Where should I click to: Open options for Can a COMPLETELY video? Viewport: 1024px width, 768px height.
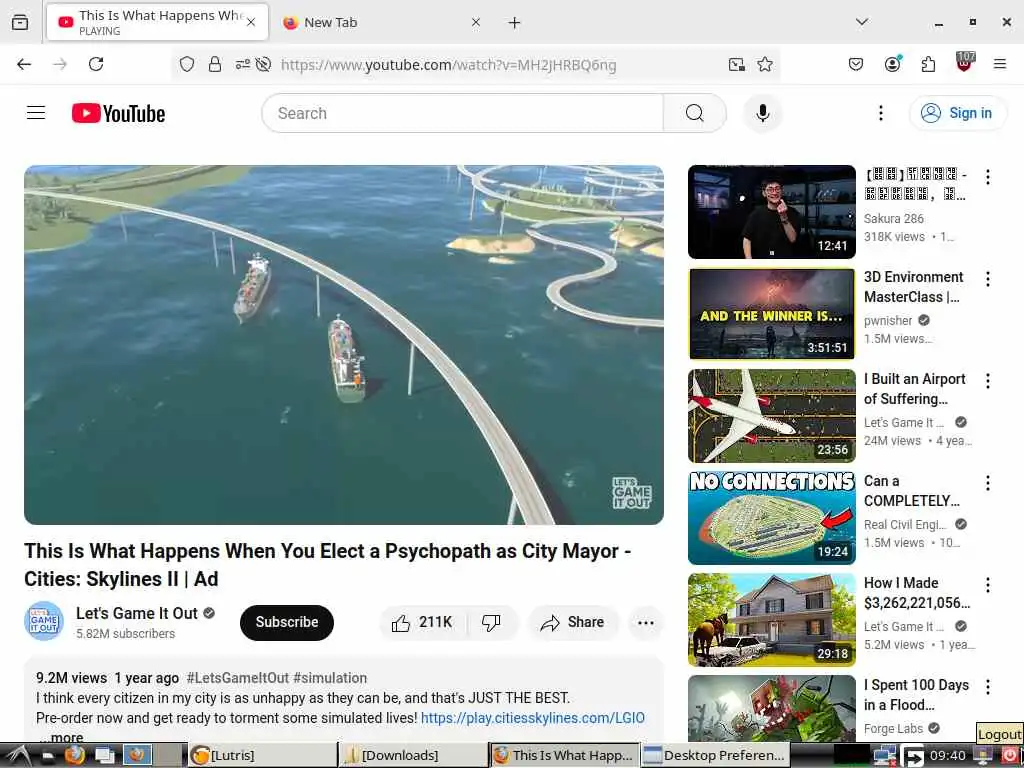click(x=987, y=483)
